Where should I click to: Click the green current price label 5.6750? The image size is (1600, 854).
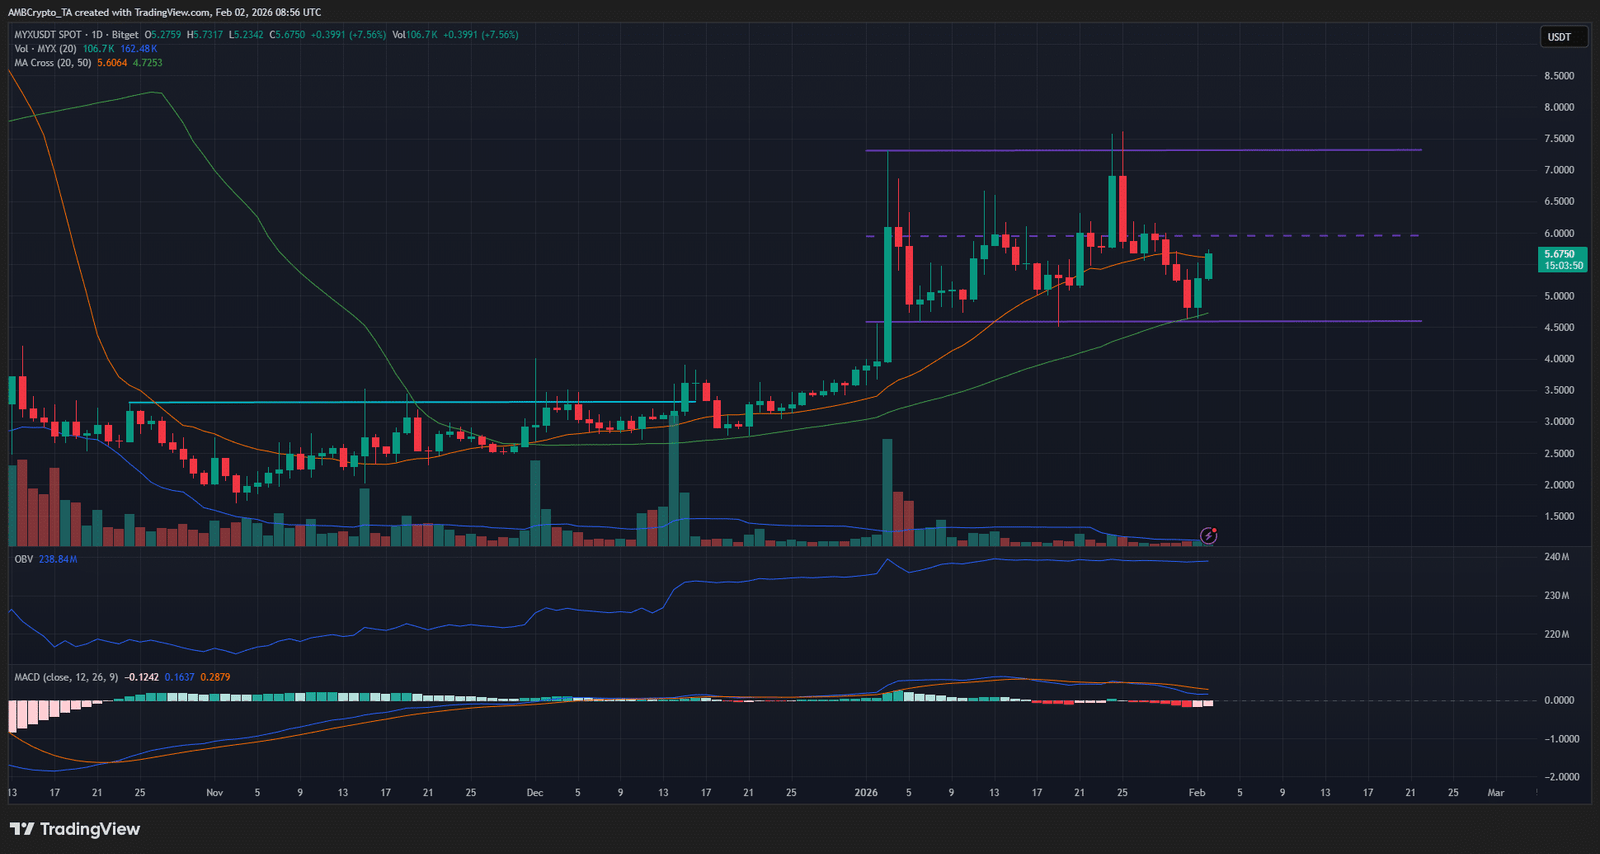[1563, 260]
